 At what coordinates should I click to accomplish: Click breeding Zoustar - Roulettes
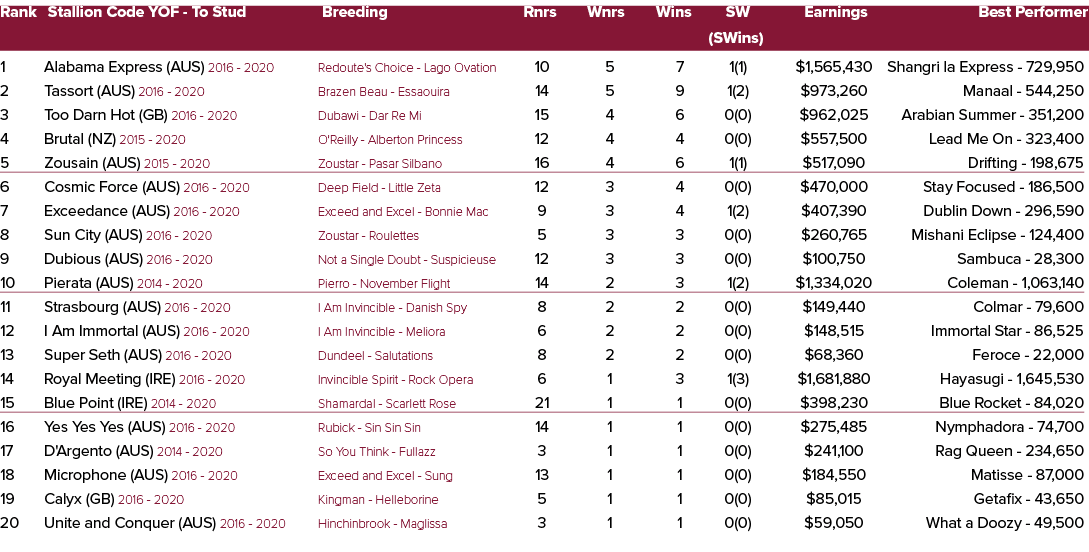(369, 235)
